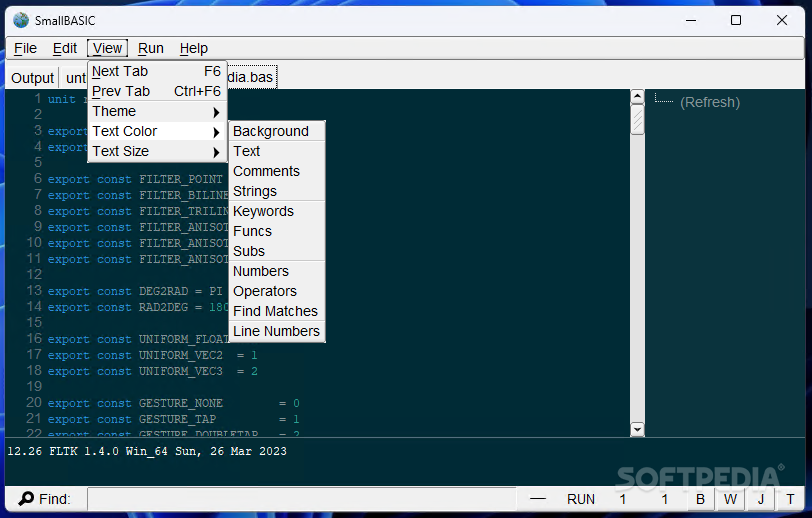812x518 pixels.
Task: Click the scrollbar up arrow
Action: tap(637, 96)
